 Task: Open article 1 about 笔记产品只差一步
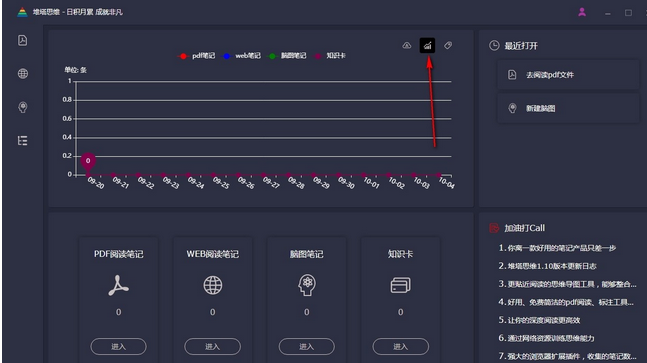click(x=557, y=248)
